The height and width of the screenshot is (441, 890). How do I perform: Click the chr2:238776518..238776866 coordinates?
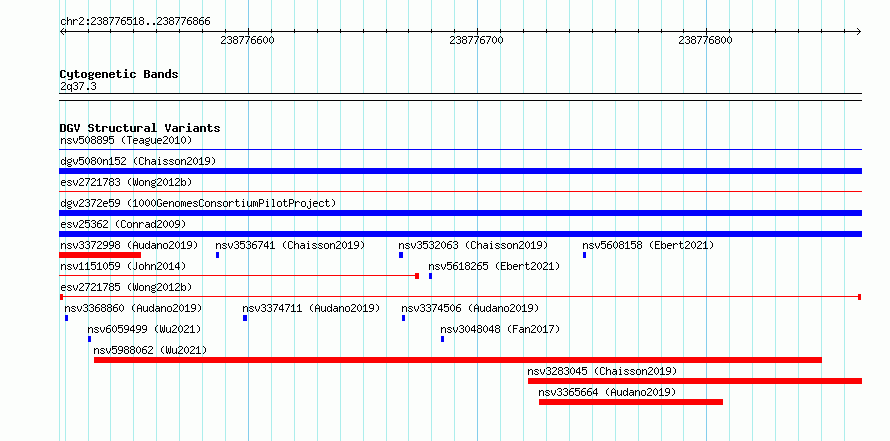tap(135, 22)
